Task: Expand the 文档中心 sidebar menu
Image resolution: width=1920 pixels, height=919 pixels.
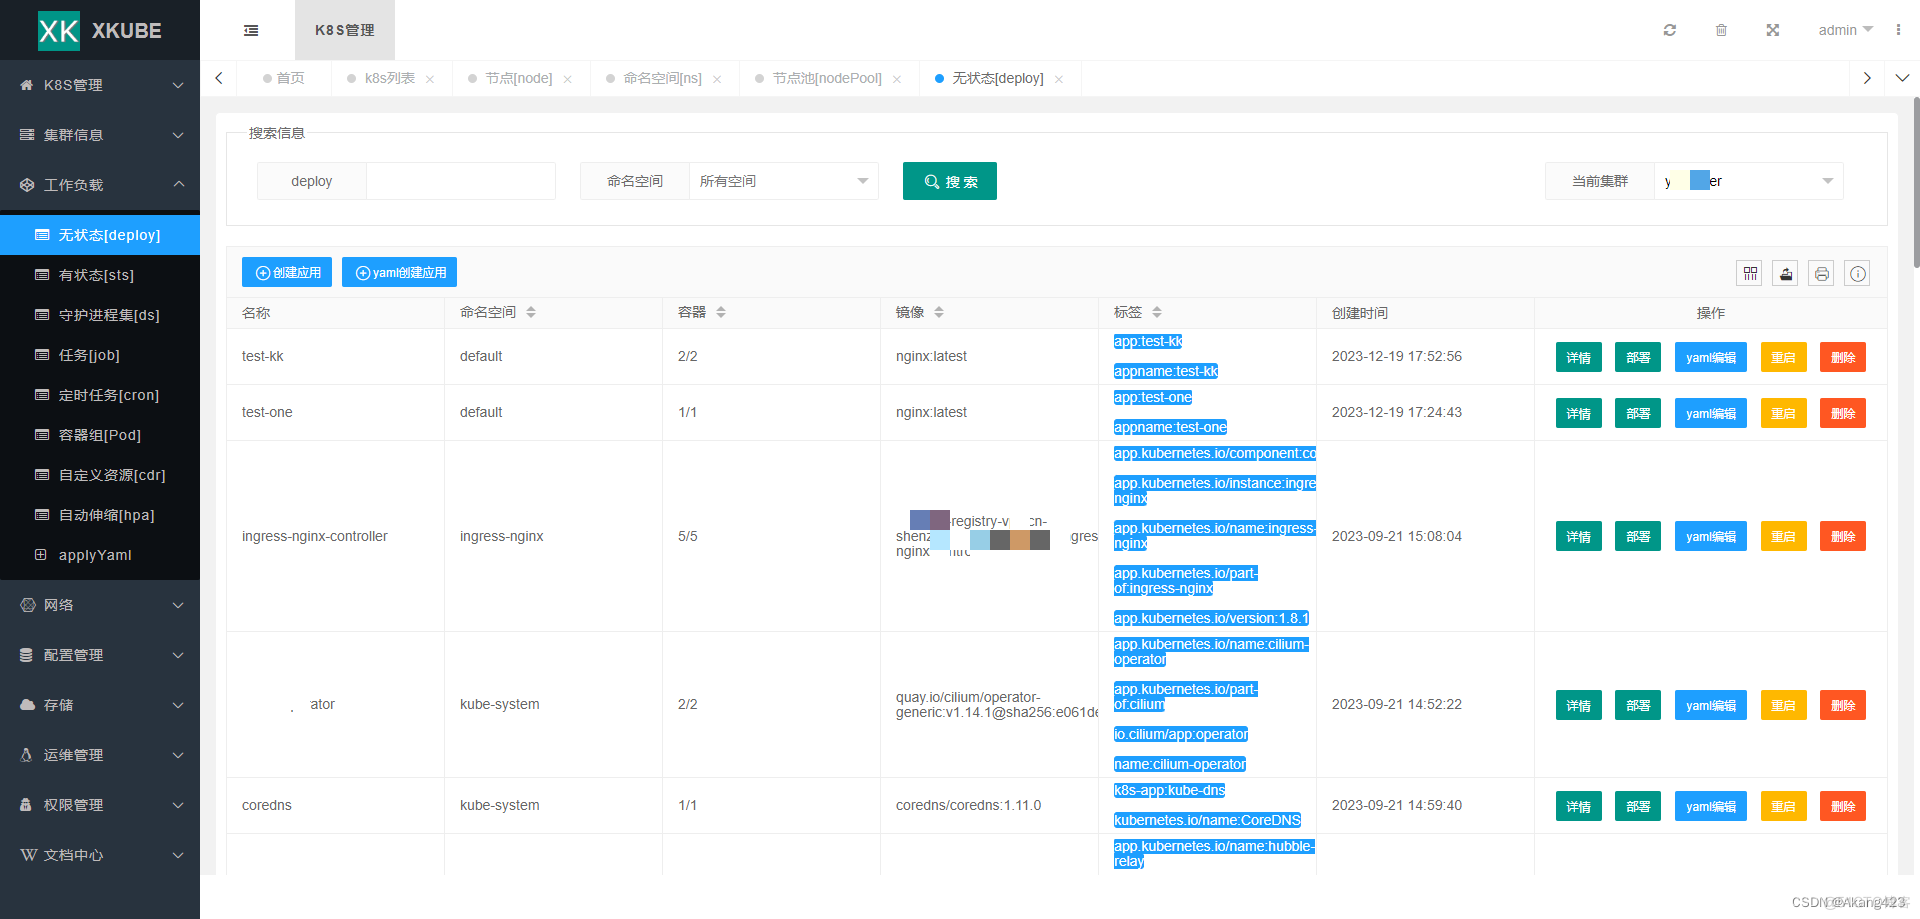Action: pos(100,855)
